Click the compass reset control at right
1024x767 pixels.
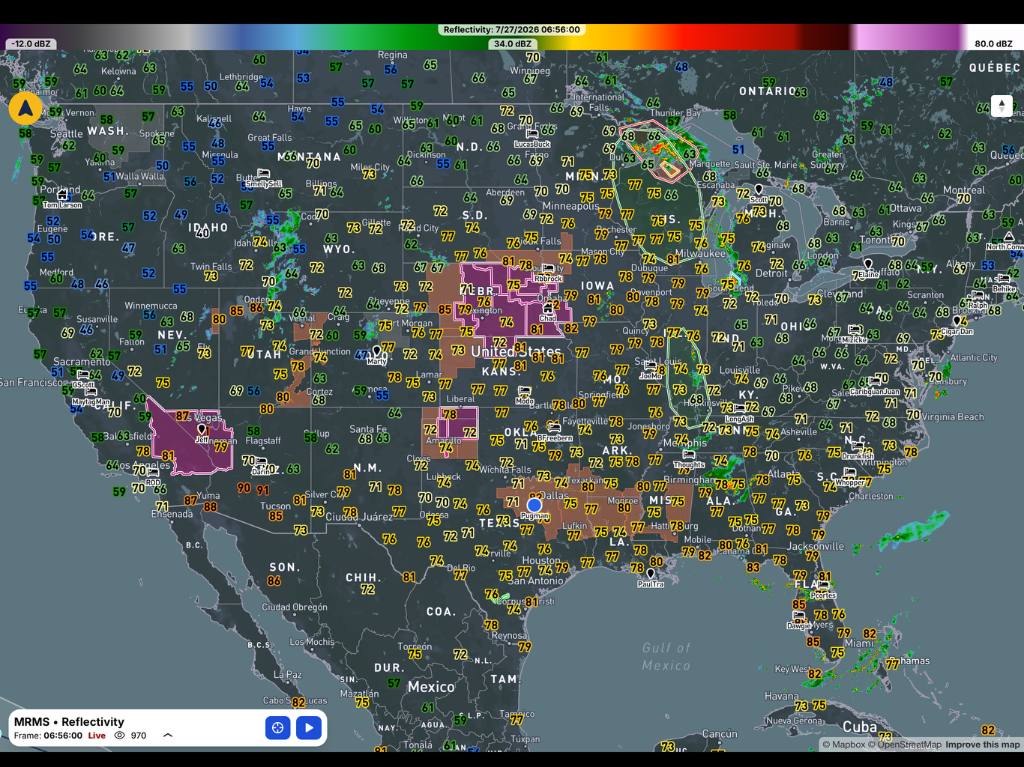pyautogui.click(x=1002, y=106)
